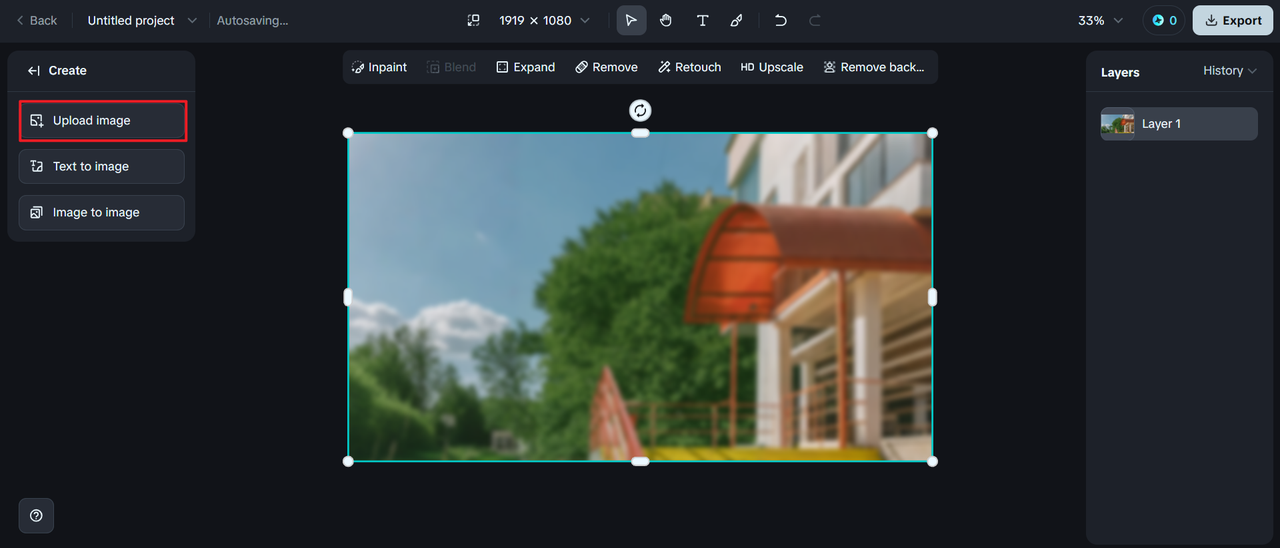
Task: Open the 33% zoom level dropdown
Action: 1101,20
